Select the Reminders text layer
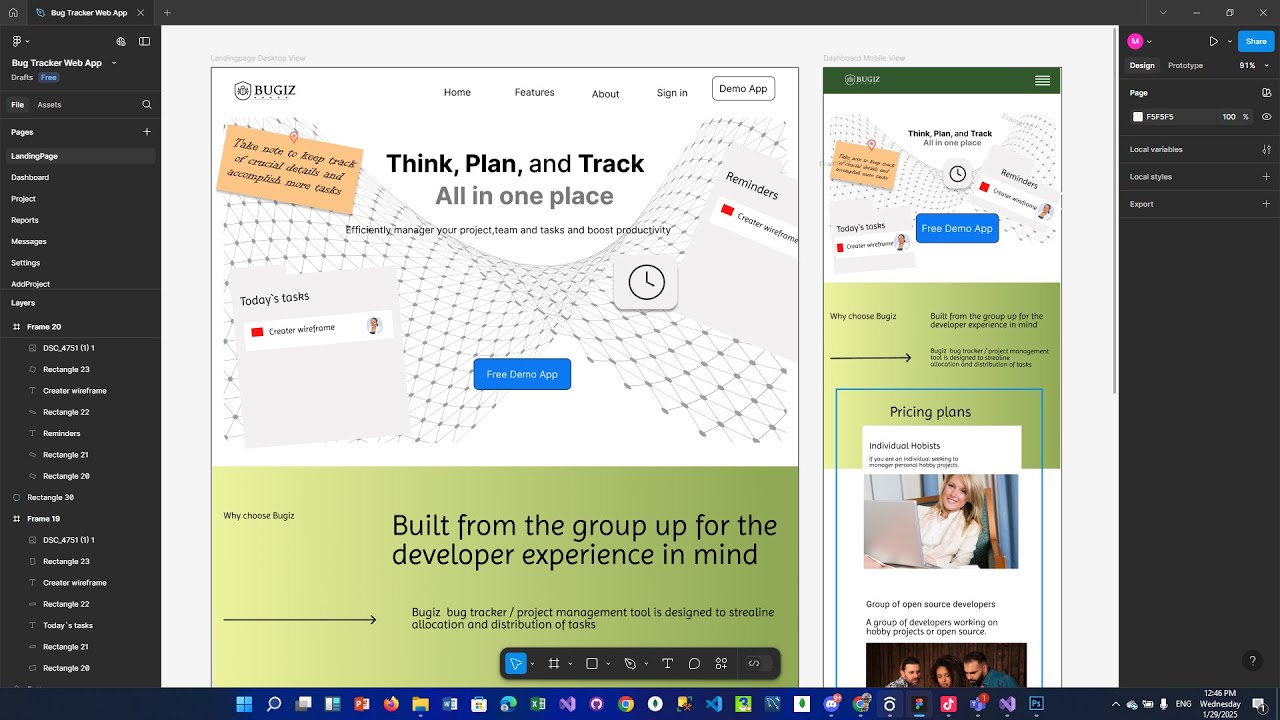The width and height of the screenshot is (1280, 720). coord(62,433)
